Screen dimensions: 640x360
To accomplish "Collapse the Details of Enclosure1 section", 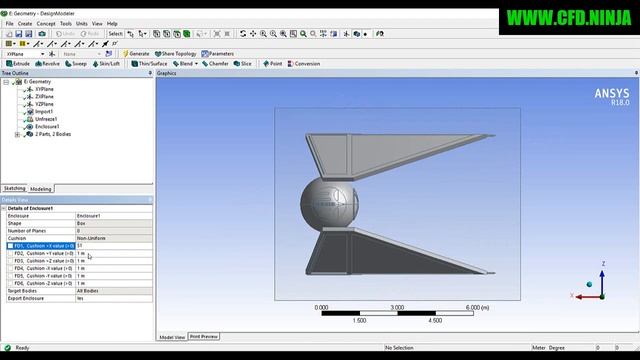I will (x=4, y=209).
